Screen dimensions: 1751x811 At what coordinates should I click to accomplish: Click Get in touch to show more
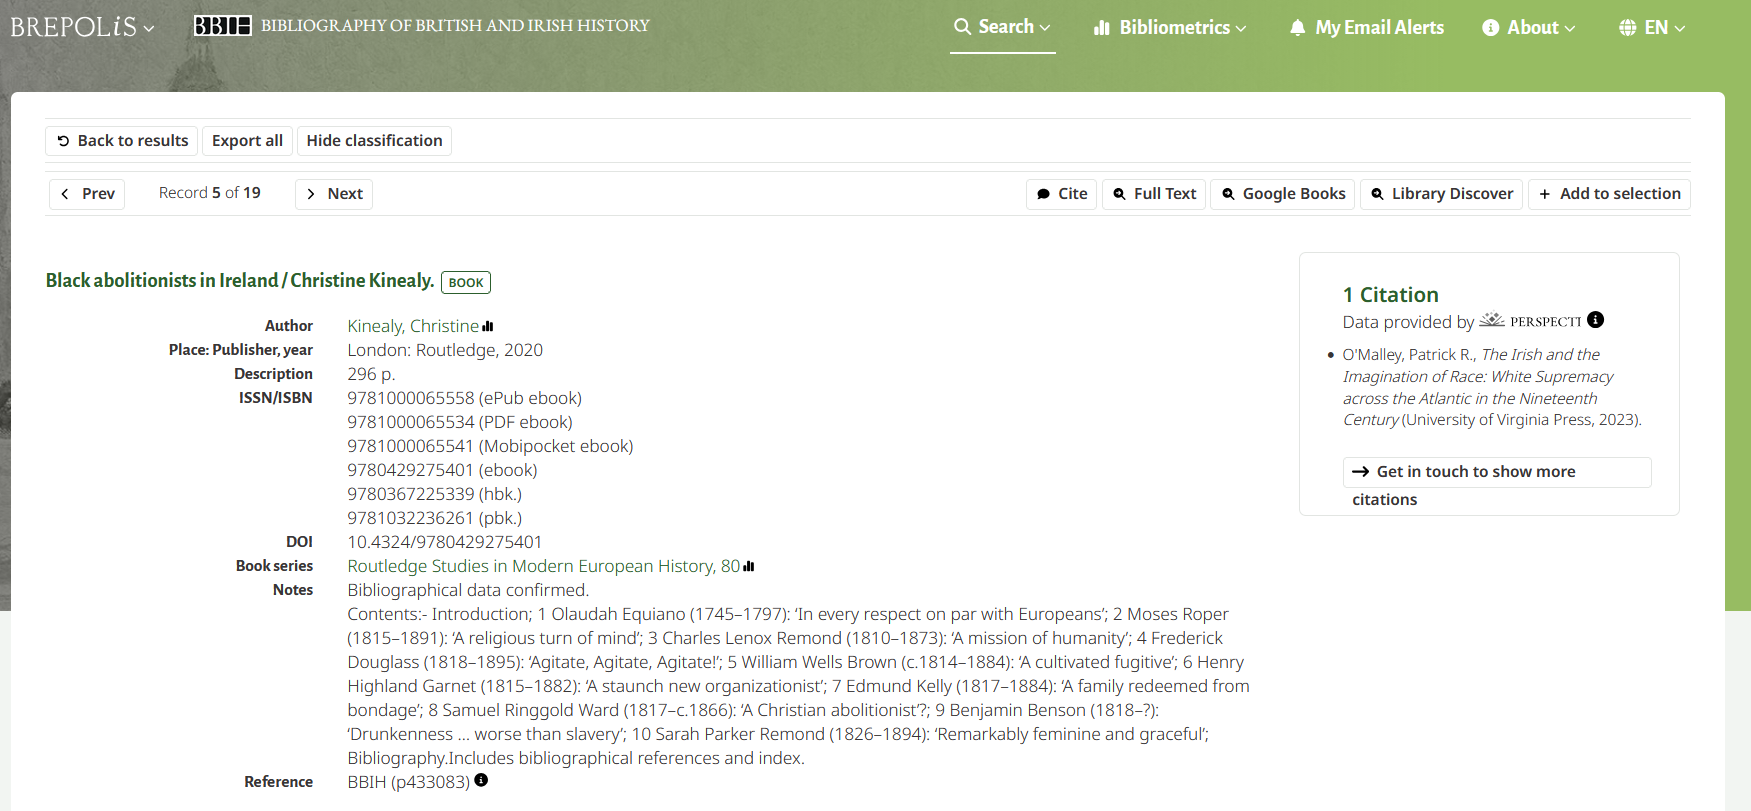(1475, 472)
